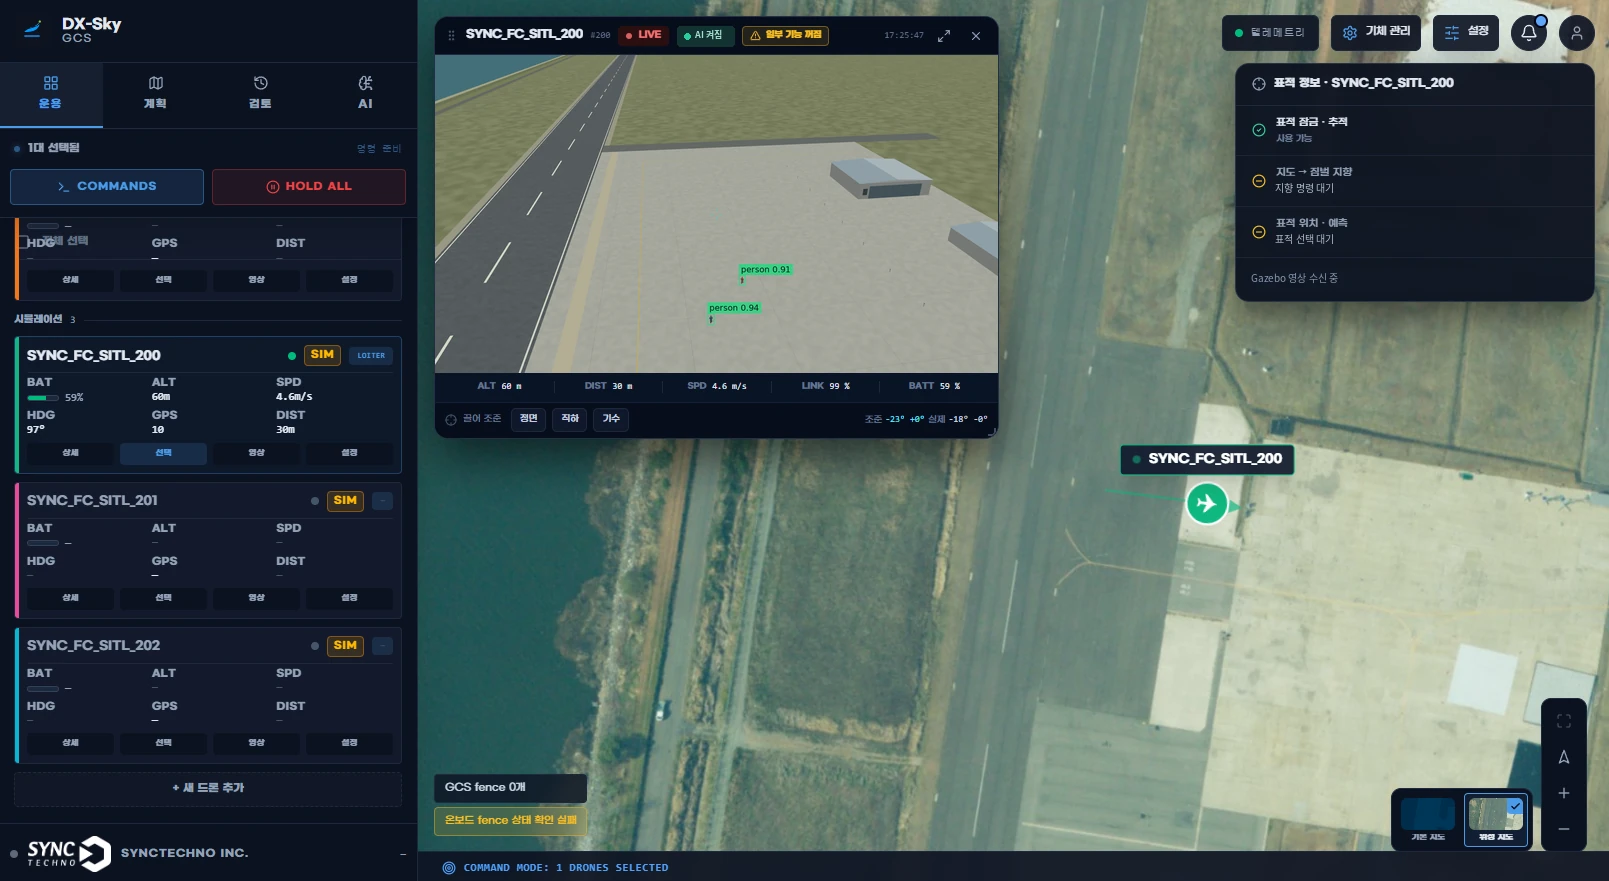Screen dimensions: 1609x881
Task: Toggle the select-all drones checkbox
Action: click(x=21, y=242)
